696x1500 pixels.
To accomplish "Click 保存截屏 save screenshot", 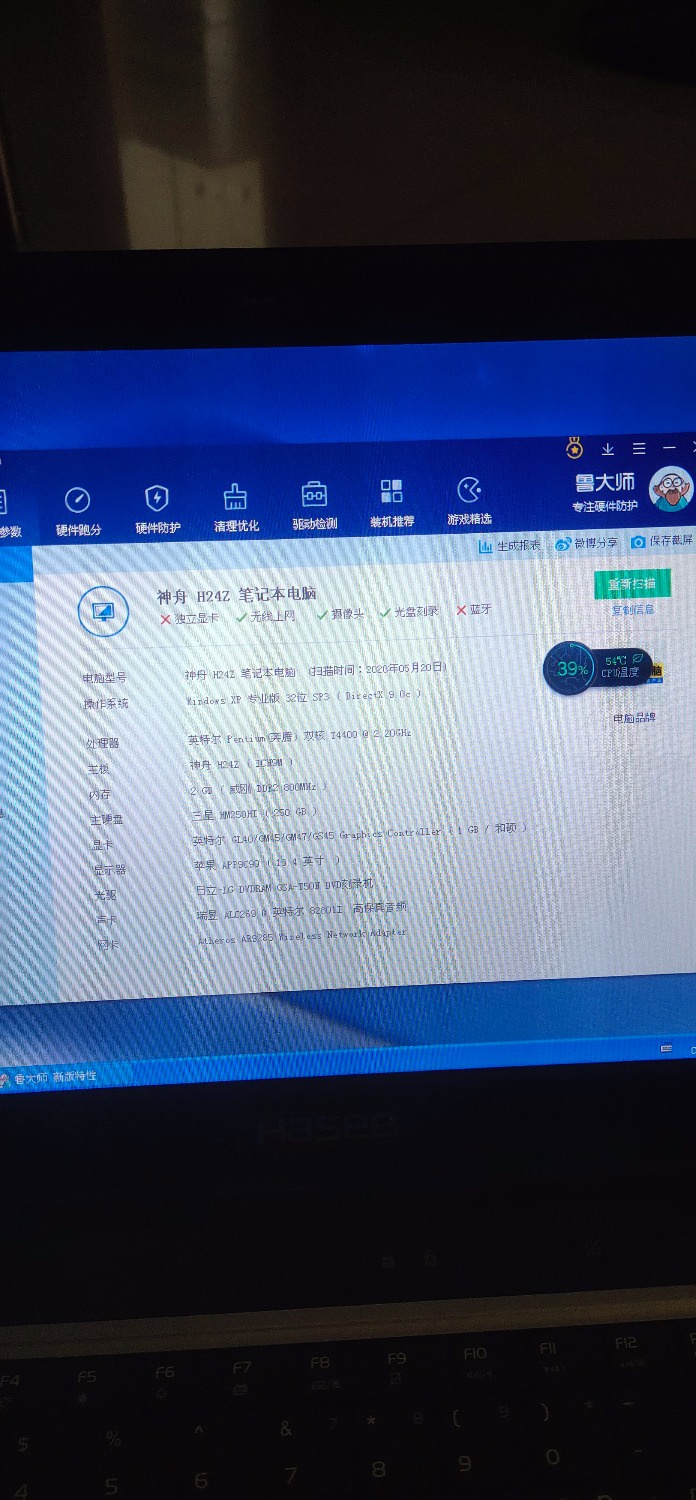I will pos(661,541).
